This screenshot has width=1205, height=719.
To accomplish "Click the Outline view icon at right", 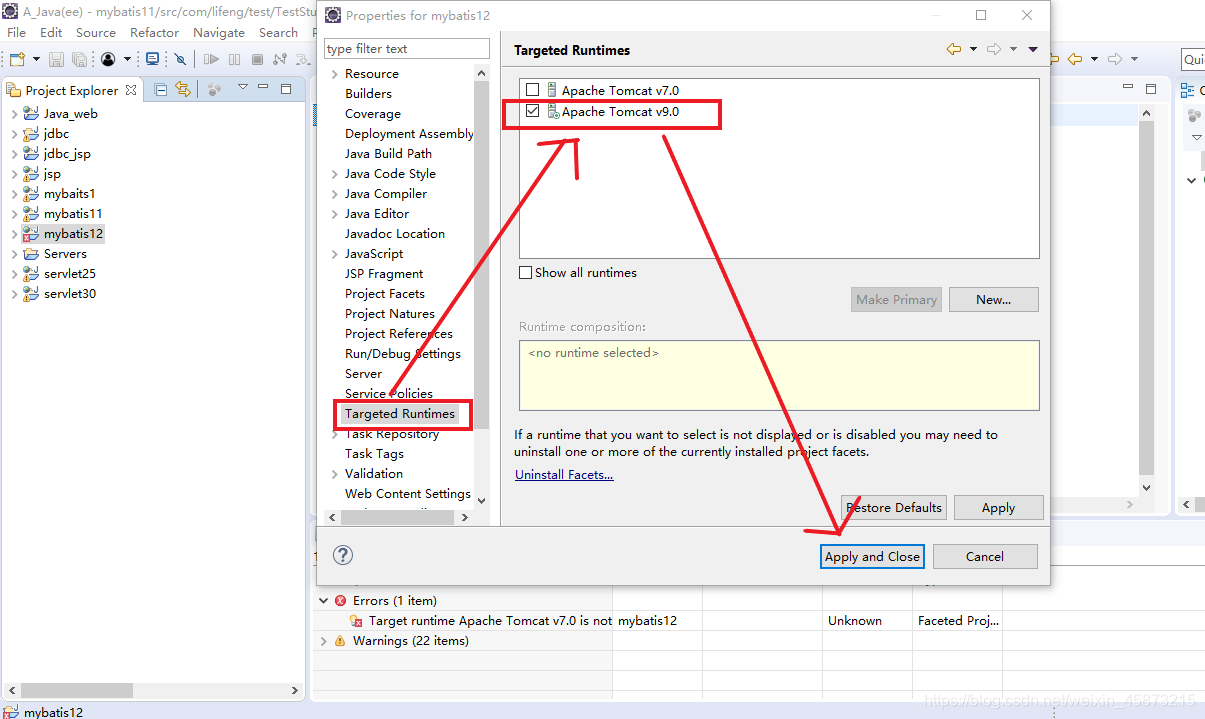I will [1188, 90].
